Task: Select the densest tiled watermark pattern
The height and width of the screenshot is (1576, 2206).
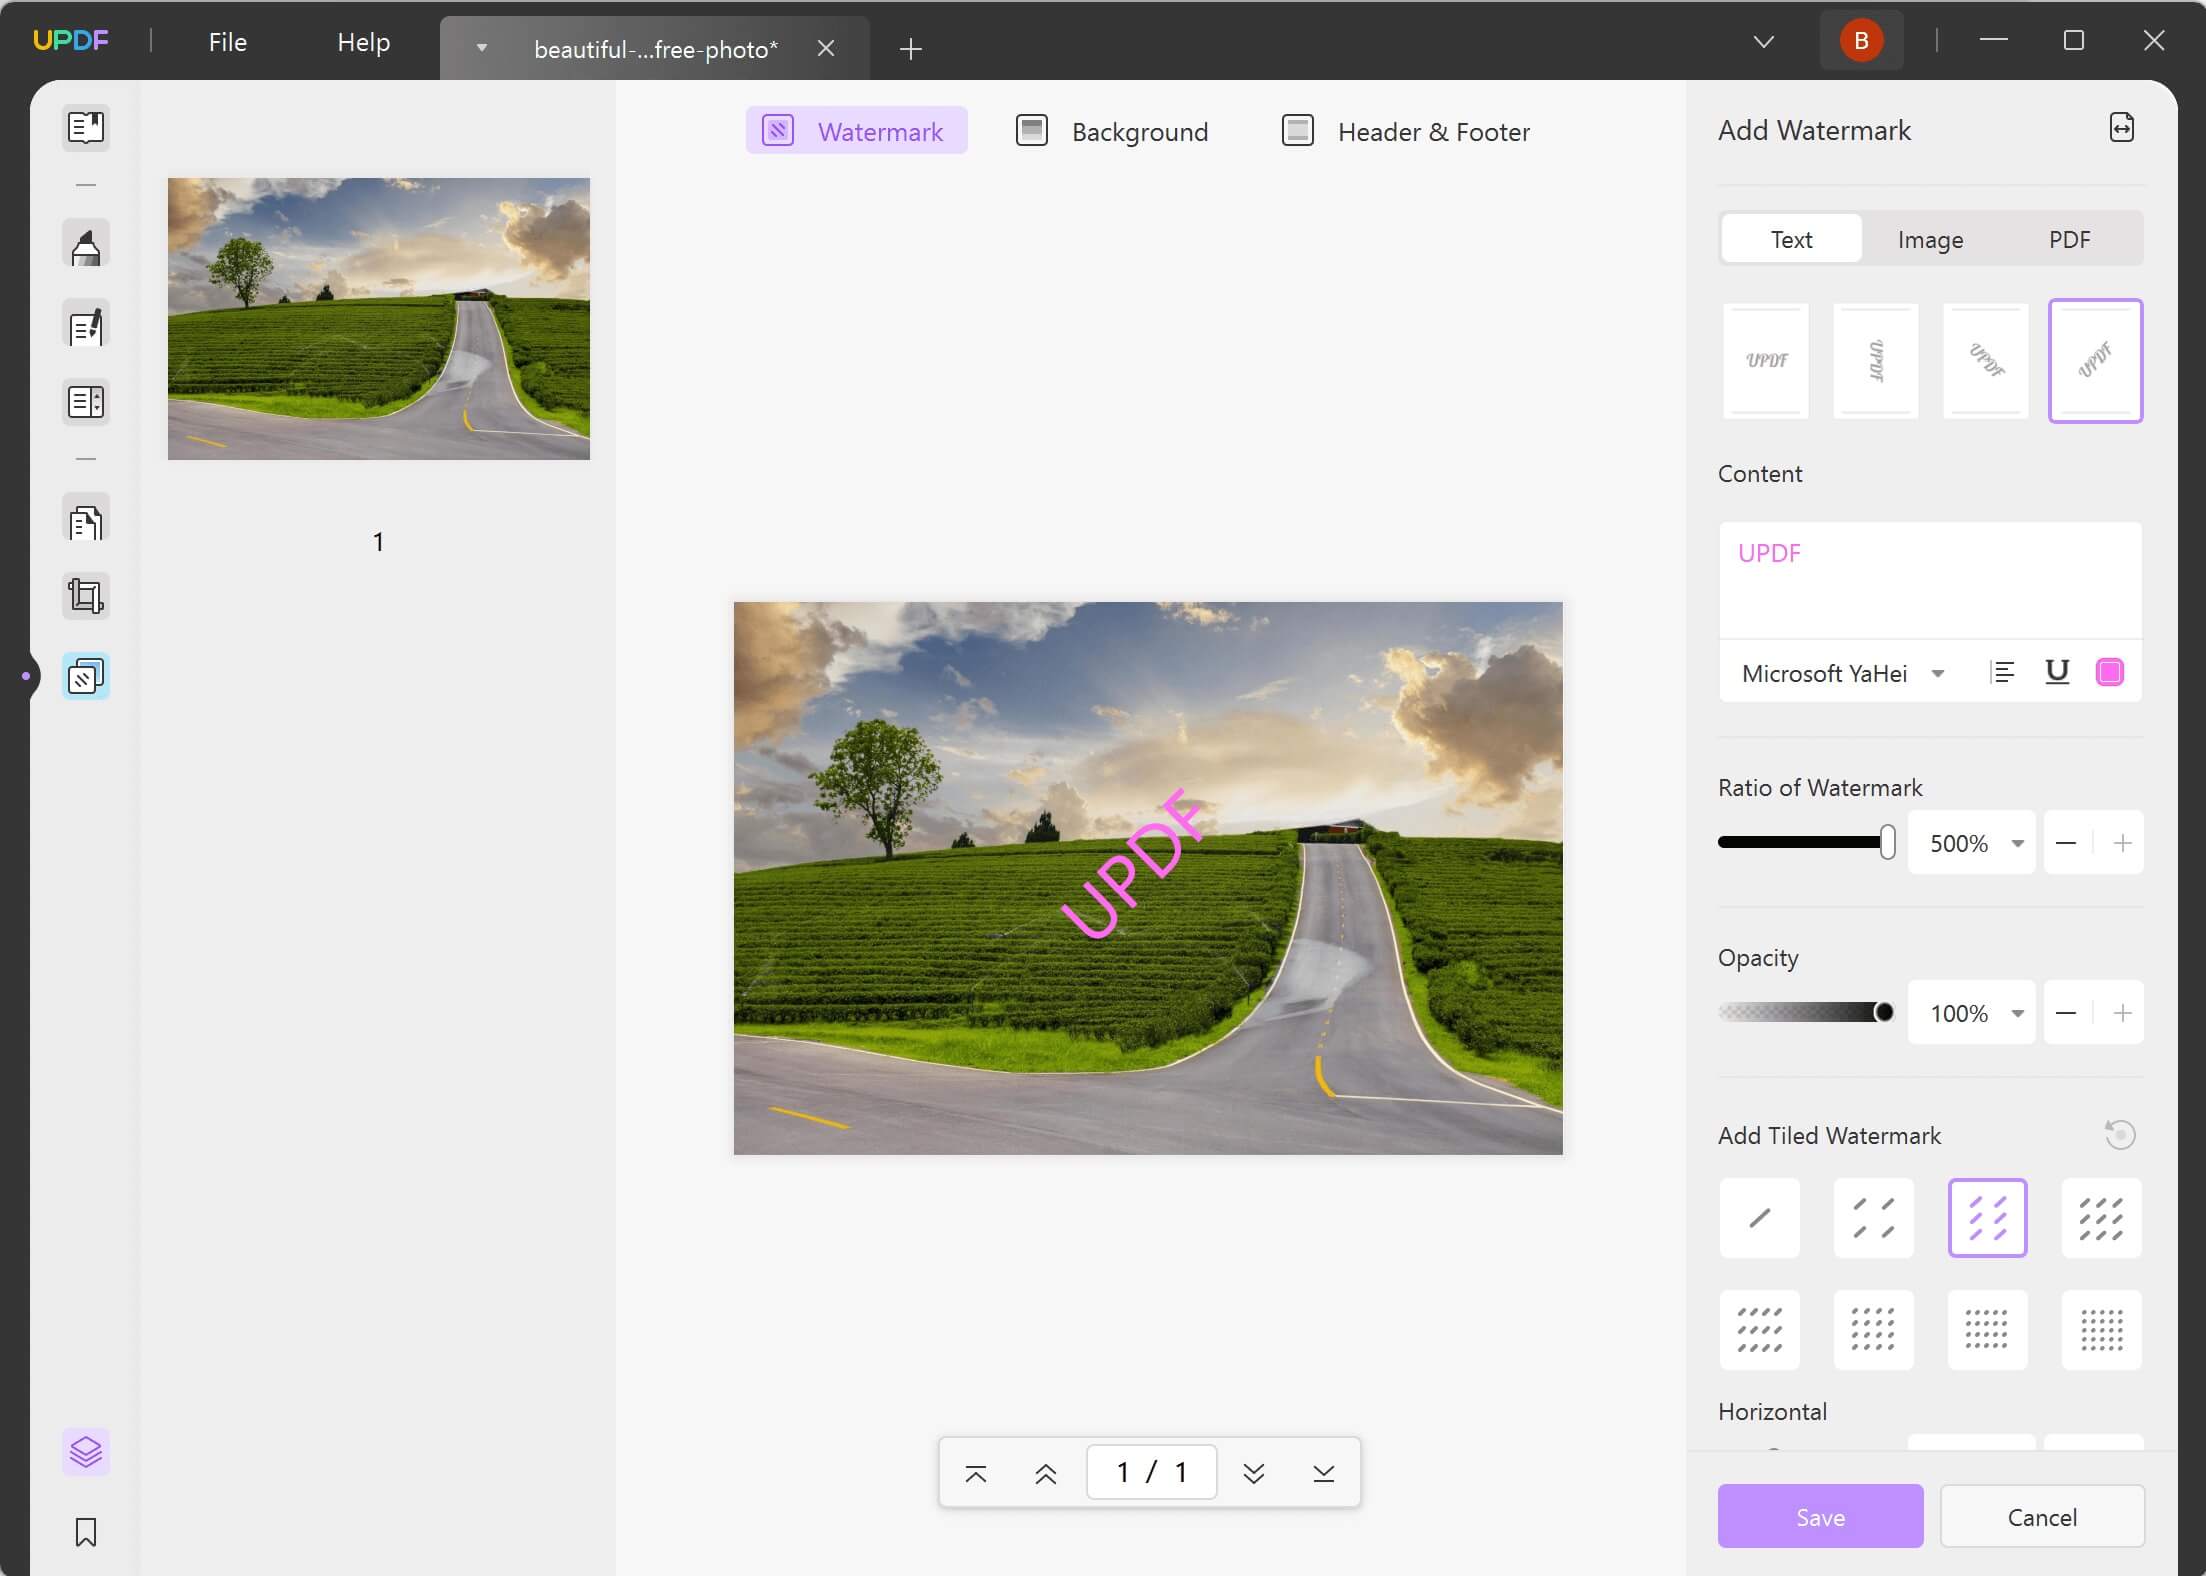Action: 2100,1330
